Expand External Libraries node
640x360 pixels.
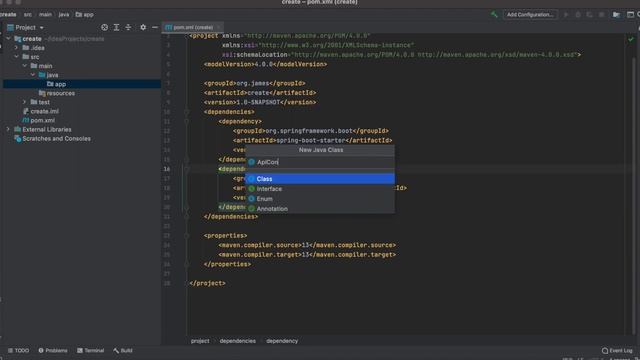8,129
